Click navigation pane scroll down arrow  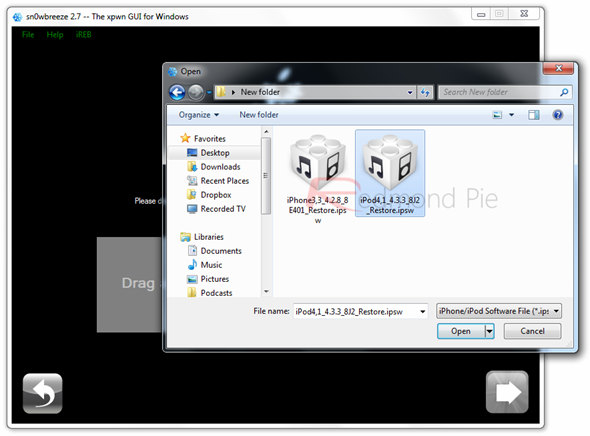266,292
